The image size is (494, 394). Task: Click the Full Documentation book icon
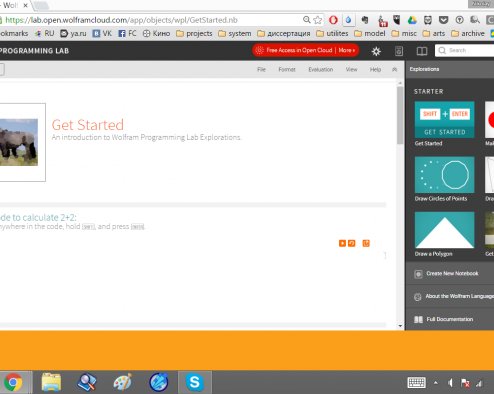click(x=418, y=319)
